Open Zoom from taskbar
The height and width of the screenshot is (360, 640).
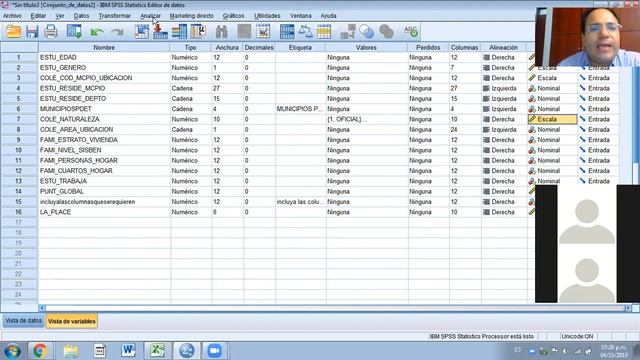pos(214,351)
